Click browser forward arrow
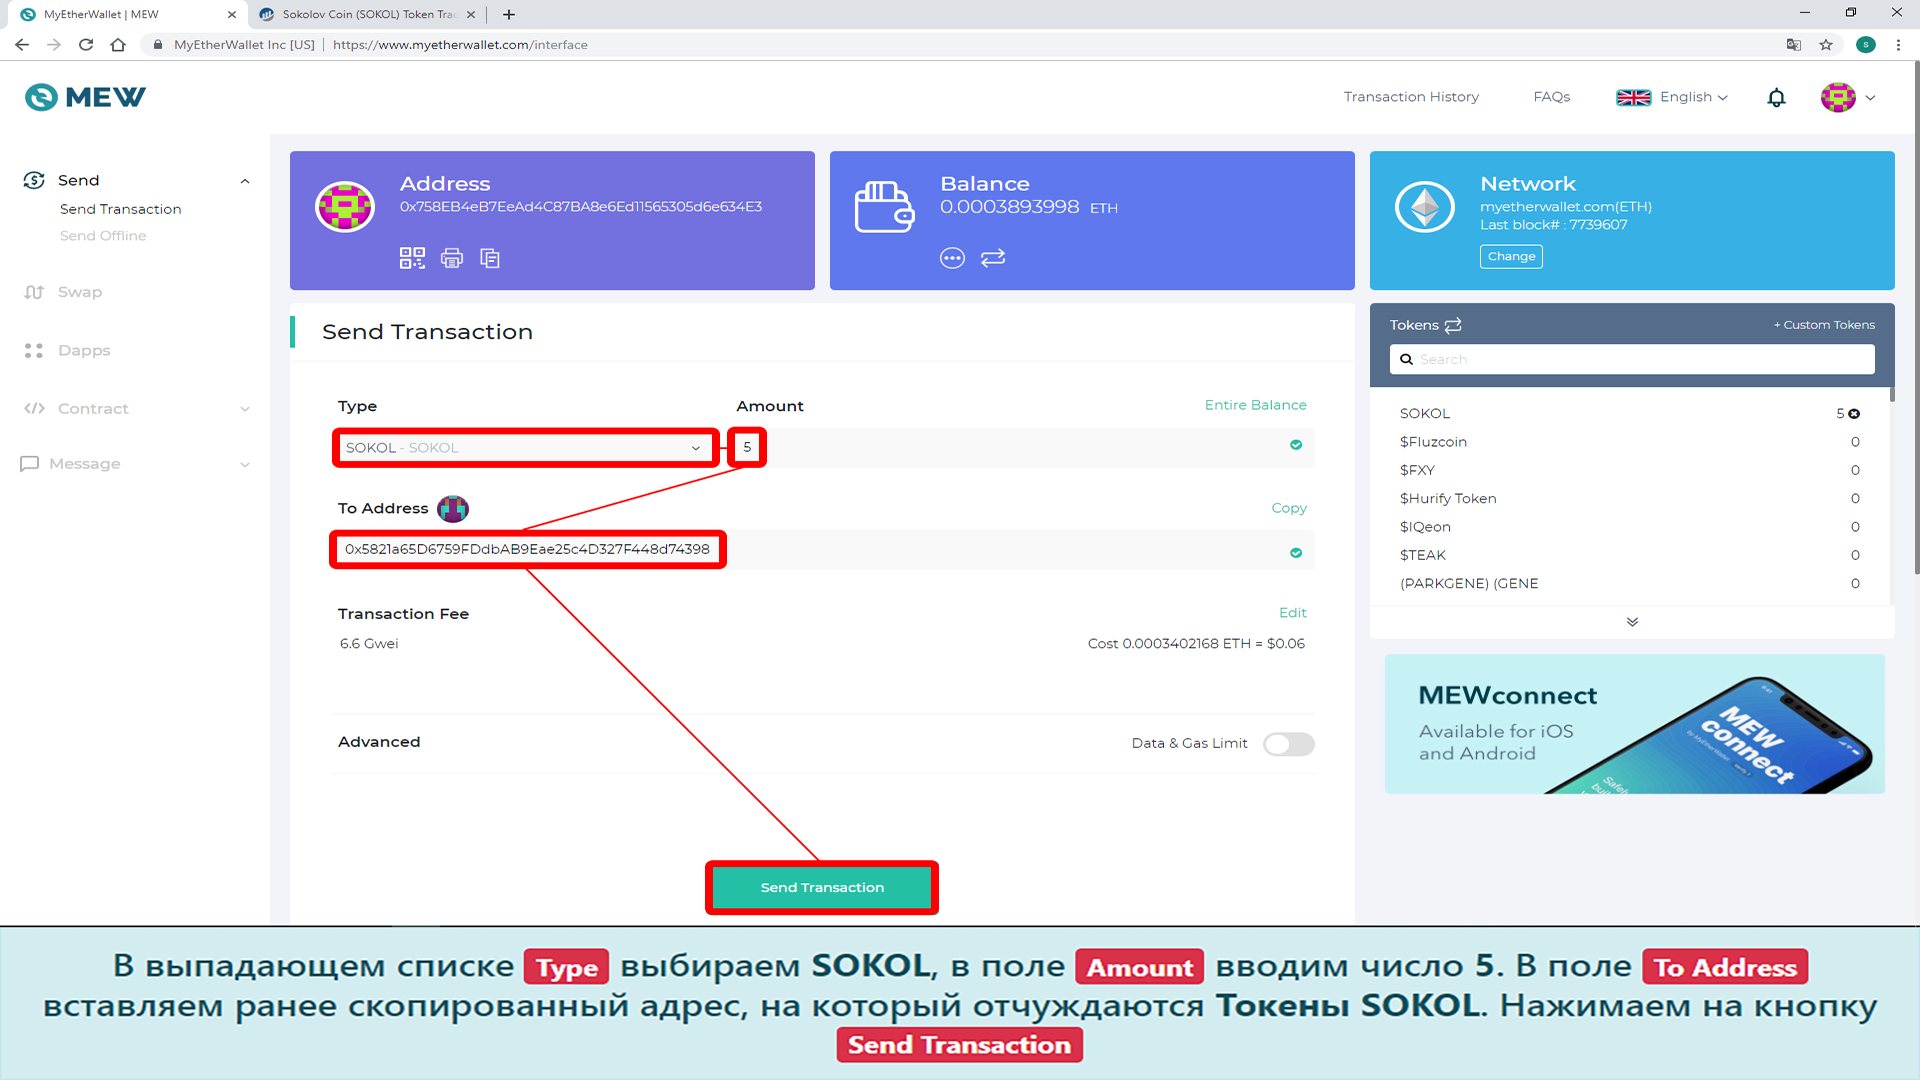The width and height of the screenshot is (1920, 1080). coord(54,45)
